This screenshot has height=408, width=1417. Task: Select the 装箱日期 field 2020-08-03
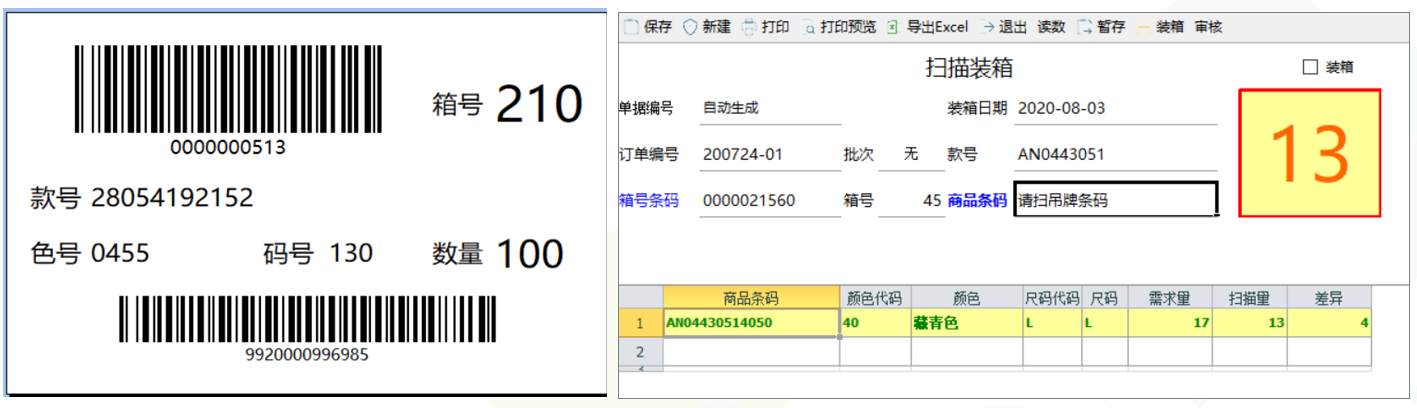point(1115,108)
